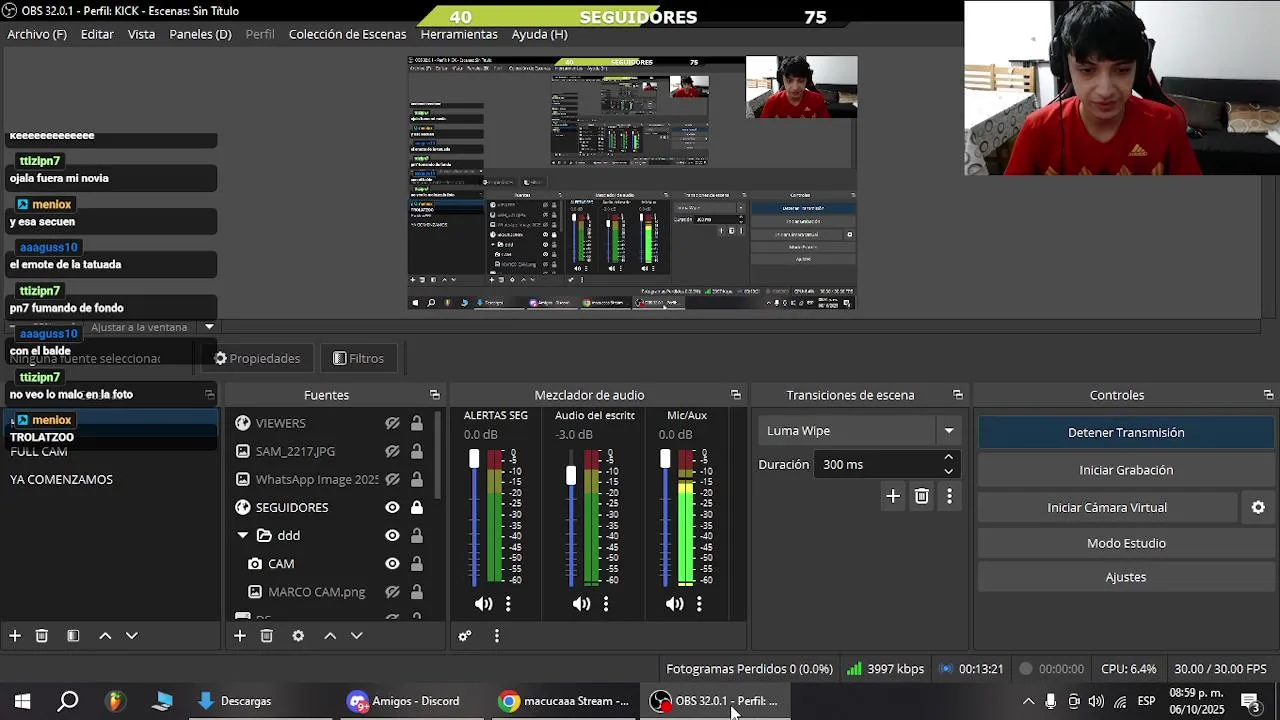Hide the CAM source
This screenshot has height=720, width=1280.
(x=393, y=563)
